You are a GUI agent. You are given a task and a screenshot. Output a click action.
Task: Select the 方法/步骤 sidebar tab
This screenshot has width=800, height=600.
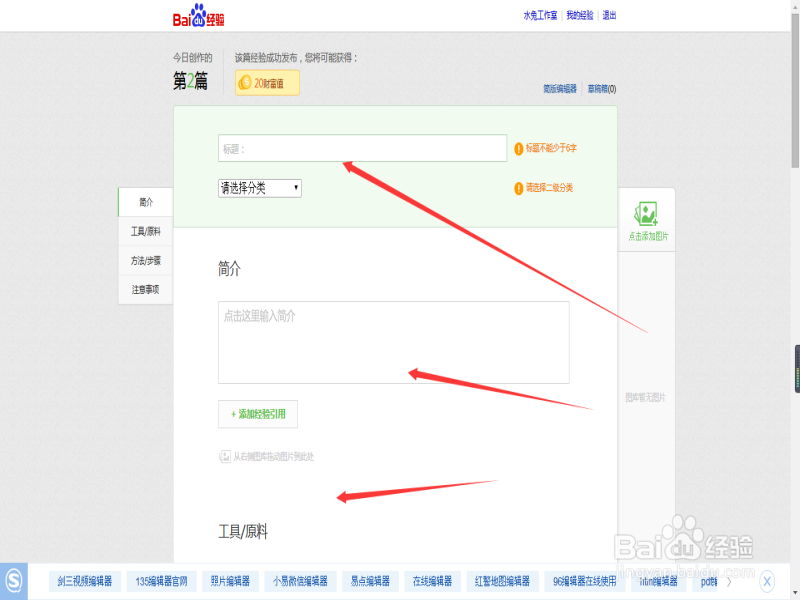tap(146, 261)
